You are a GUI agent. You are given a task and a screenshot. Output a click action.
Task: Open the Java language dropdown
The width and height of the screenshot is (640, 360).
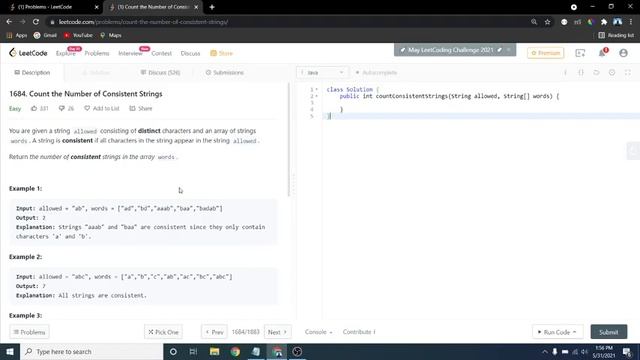[322, 73]
